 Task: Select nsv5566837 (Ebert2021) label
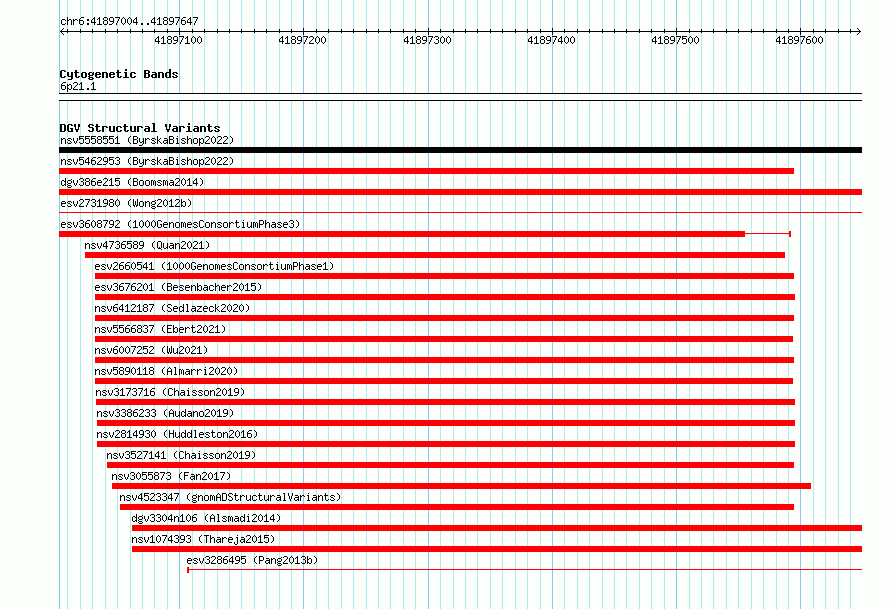pos(160,329)
